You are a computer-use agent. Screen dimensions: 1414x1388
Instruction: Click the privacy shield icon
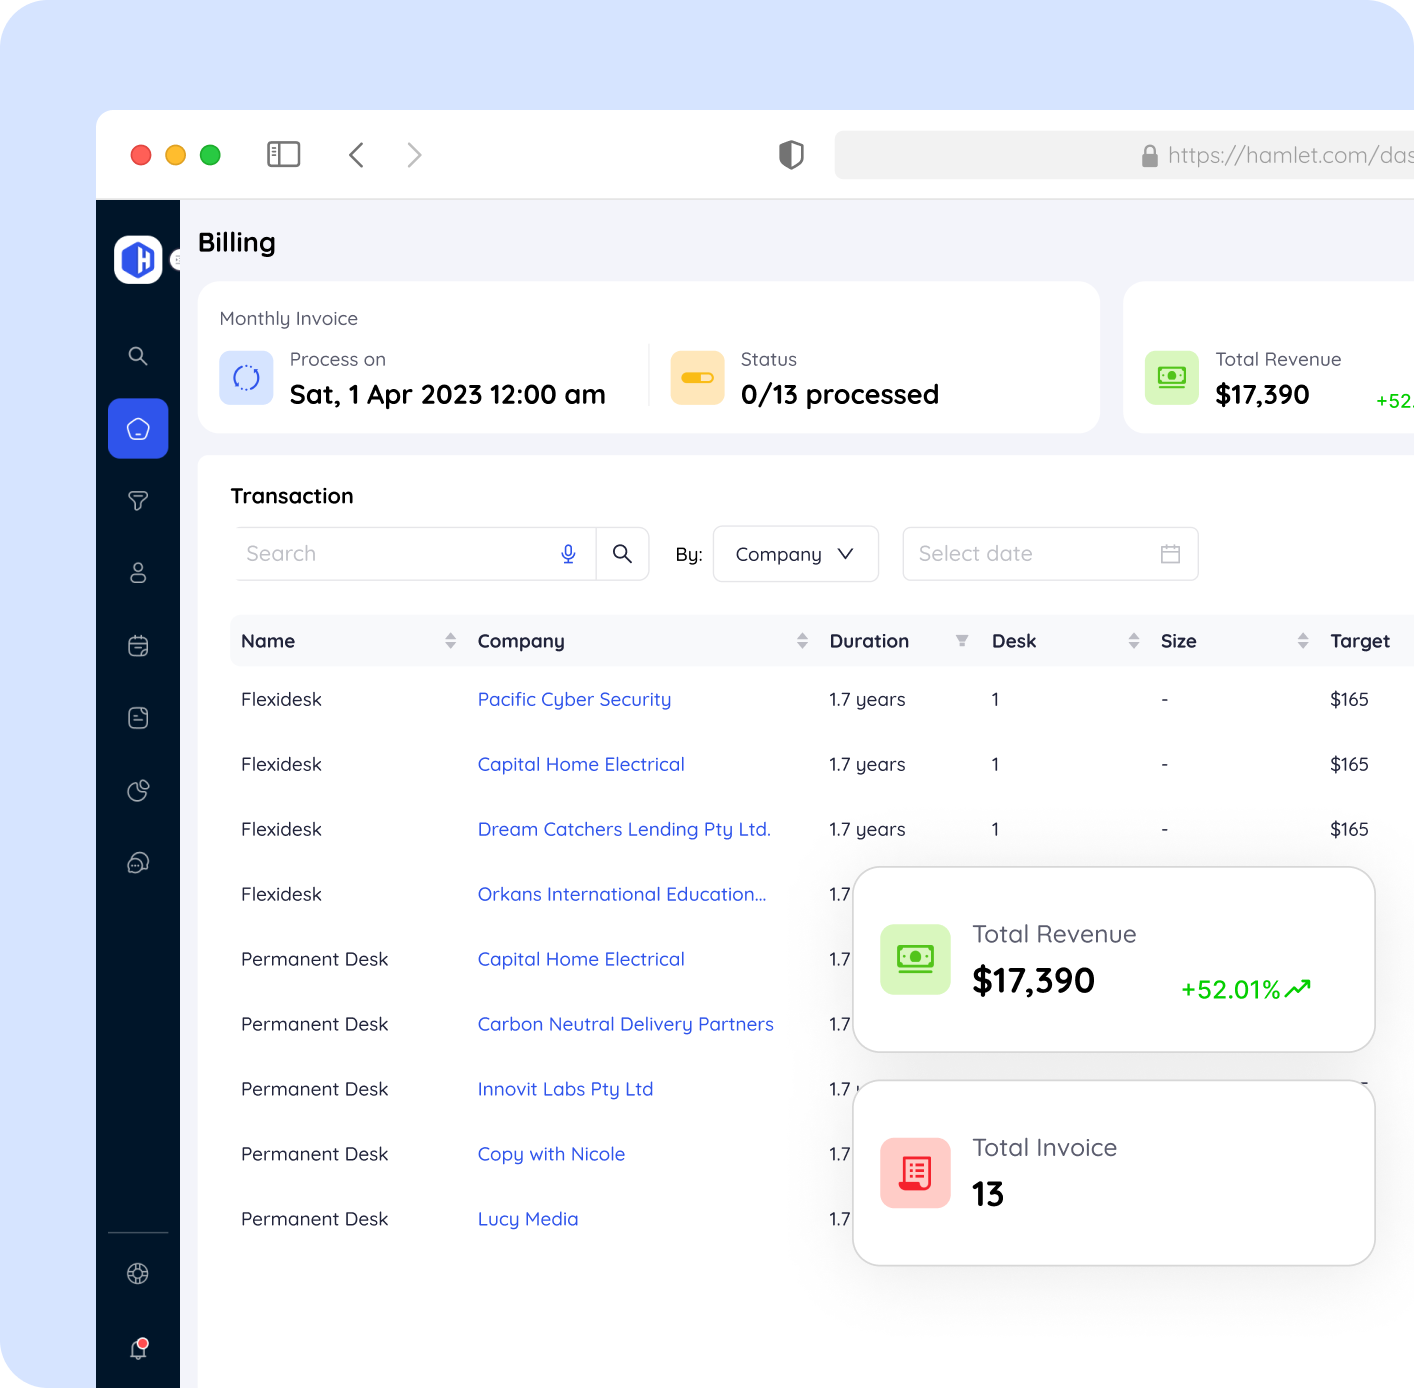791,155
